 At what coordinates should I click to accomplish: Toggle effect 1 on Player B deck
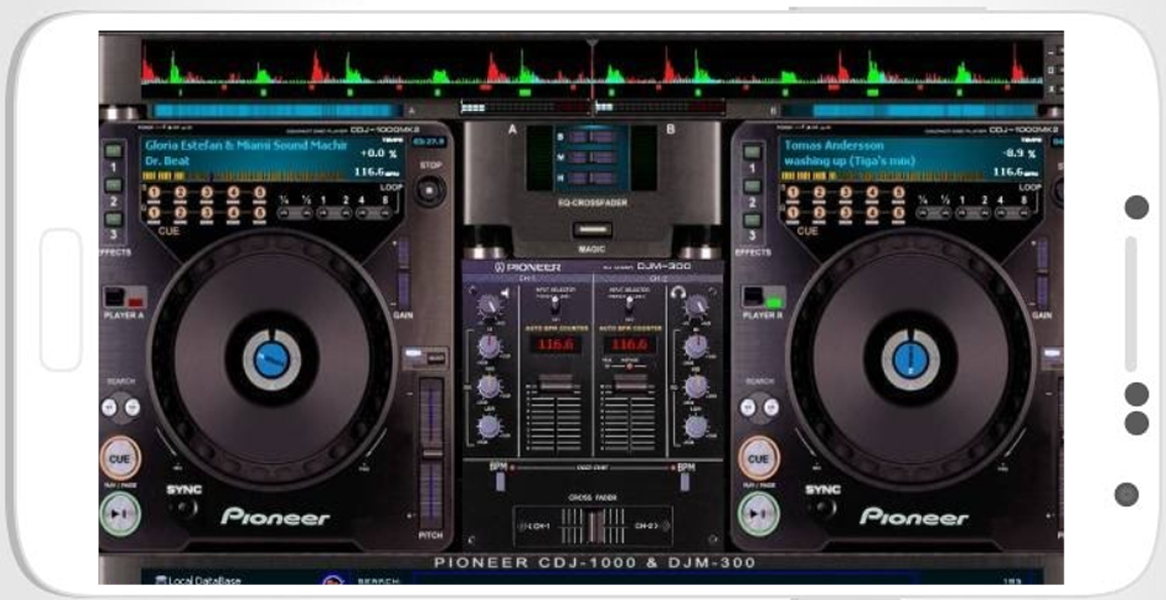[x=753, y=152]
